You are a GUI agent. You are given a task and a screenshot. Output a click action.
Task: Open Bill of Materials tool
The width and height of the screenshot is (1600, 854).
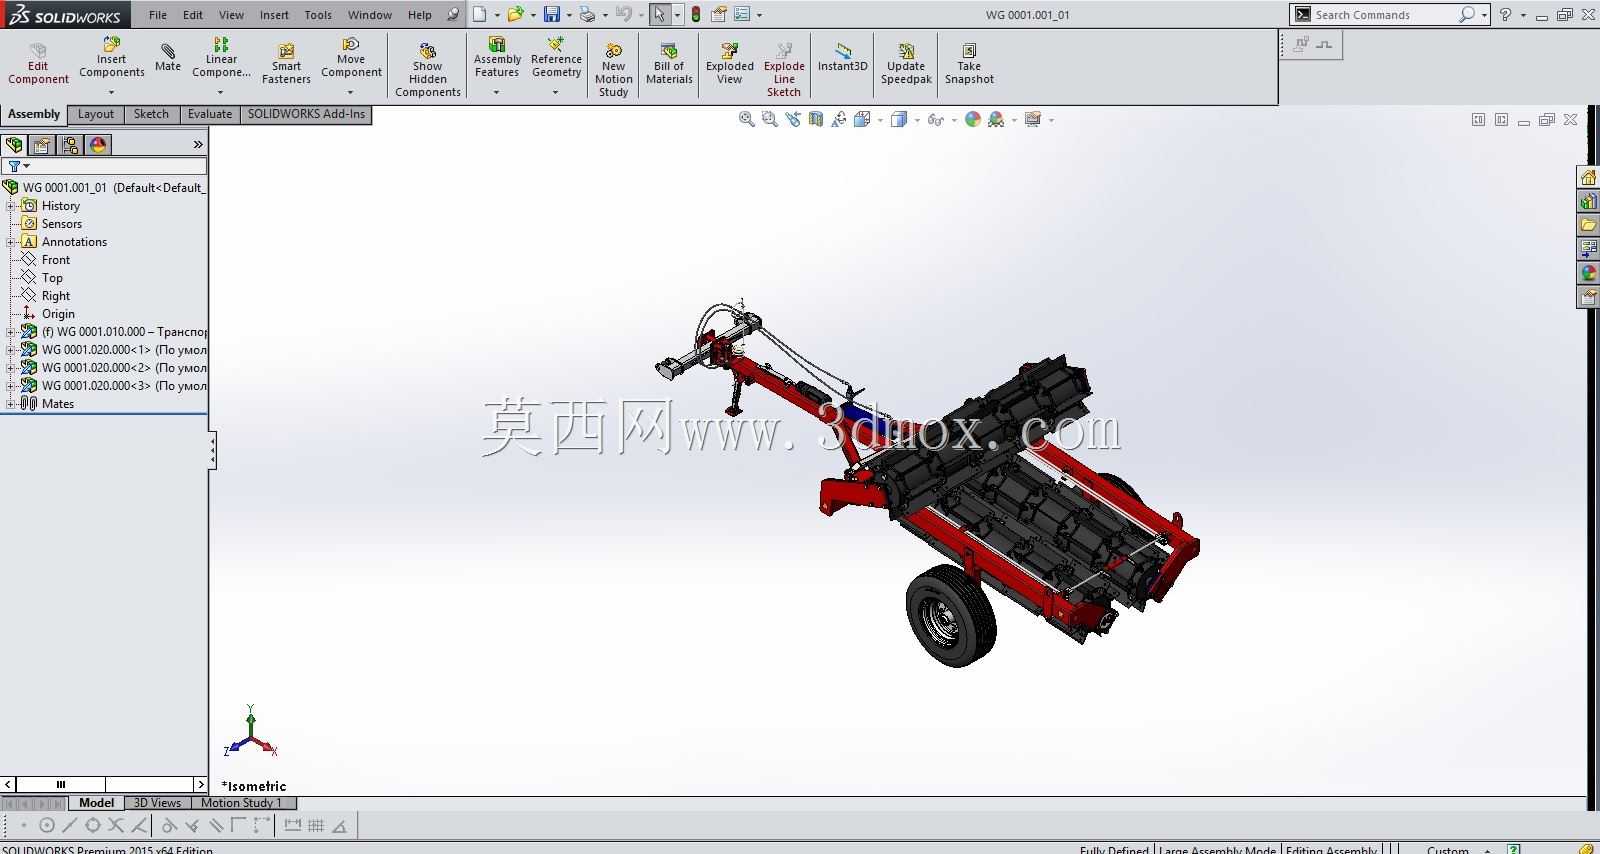pyautogui.click(x=669, y=64)
